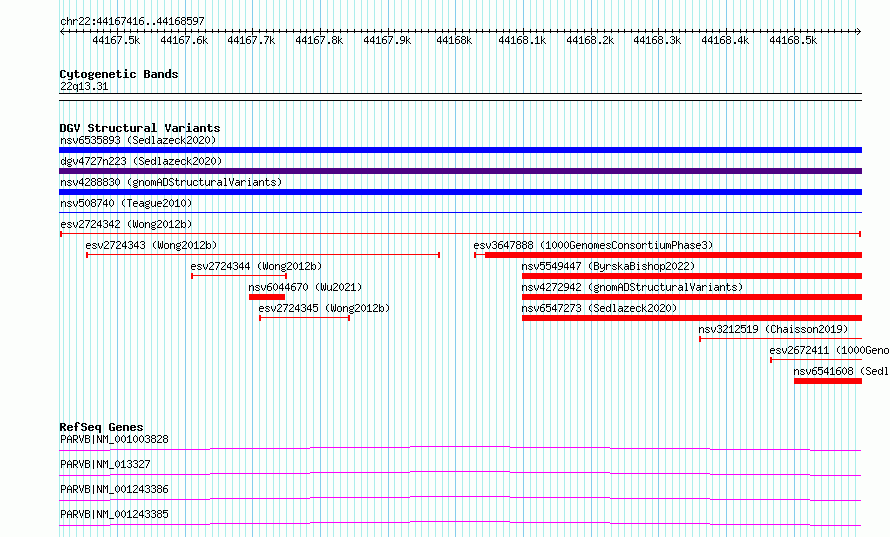Select nsv4272942 (gnomADStructuralVariants) label
This screenshot has height=537, width=890.
[x=632, y=287]
